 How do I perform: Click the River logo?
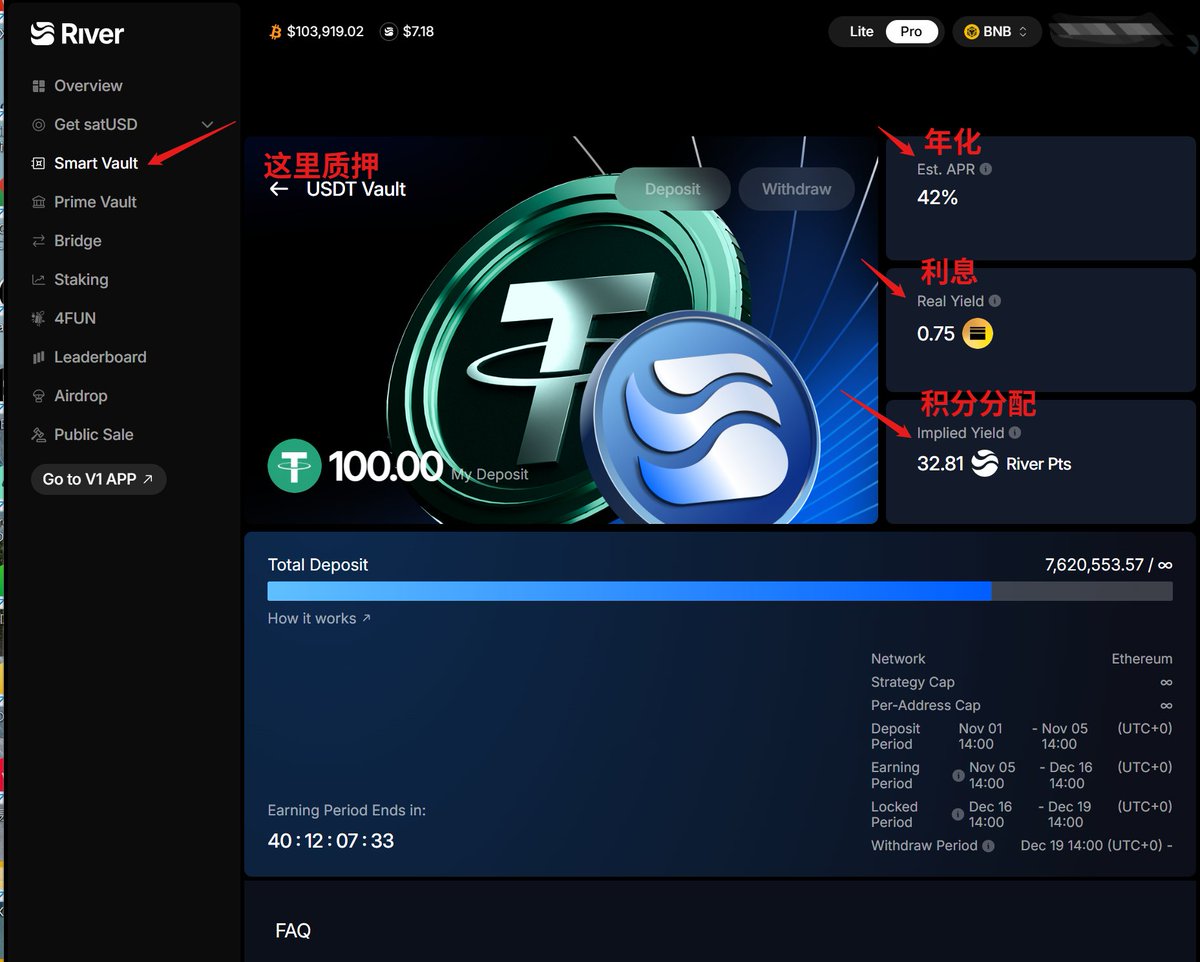(x=77, y=34)
